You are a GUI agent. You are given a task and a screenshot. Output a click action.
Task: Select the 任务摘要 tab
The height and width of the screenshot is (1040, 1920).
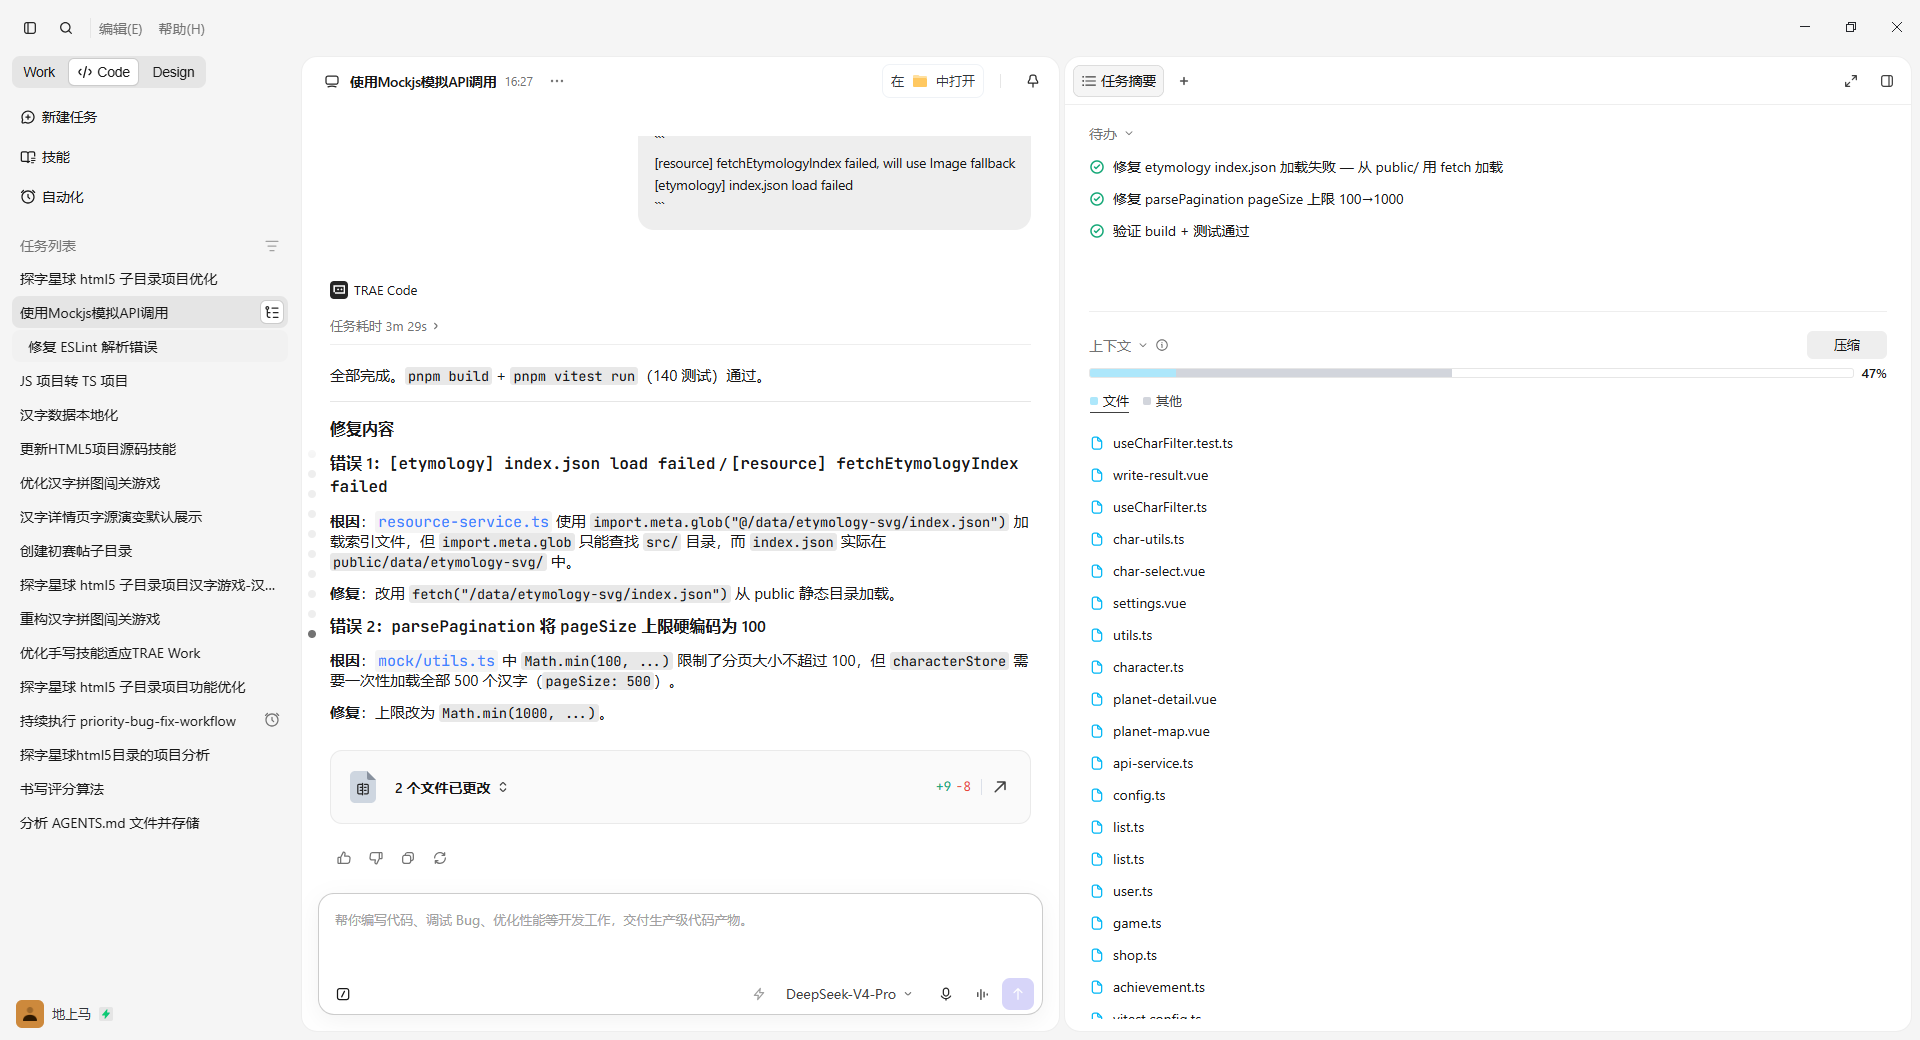click(x=1119, y=81)
